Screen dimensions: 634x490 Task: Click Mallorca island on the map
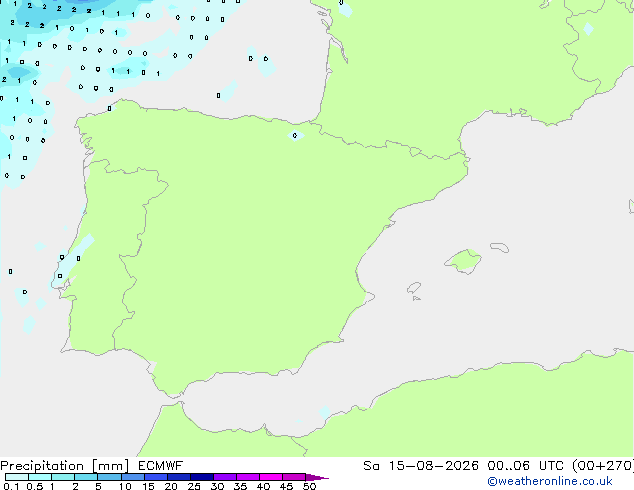(463, 261)
